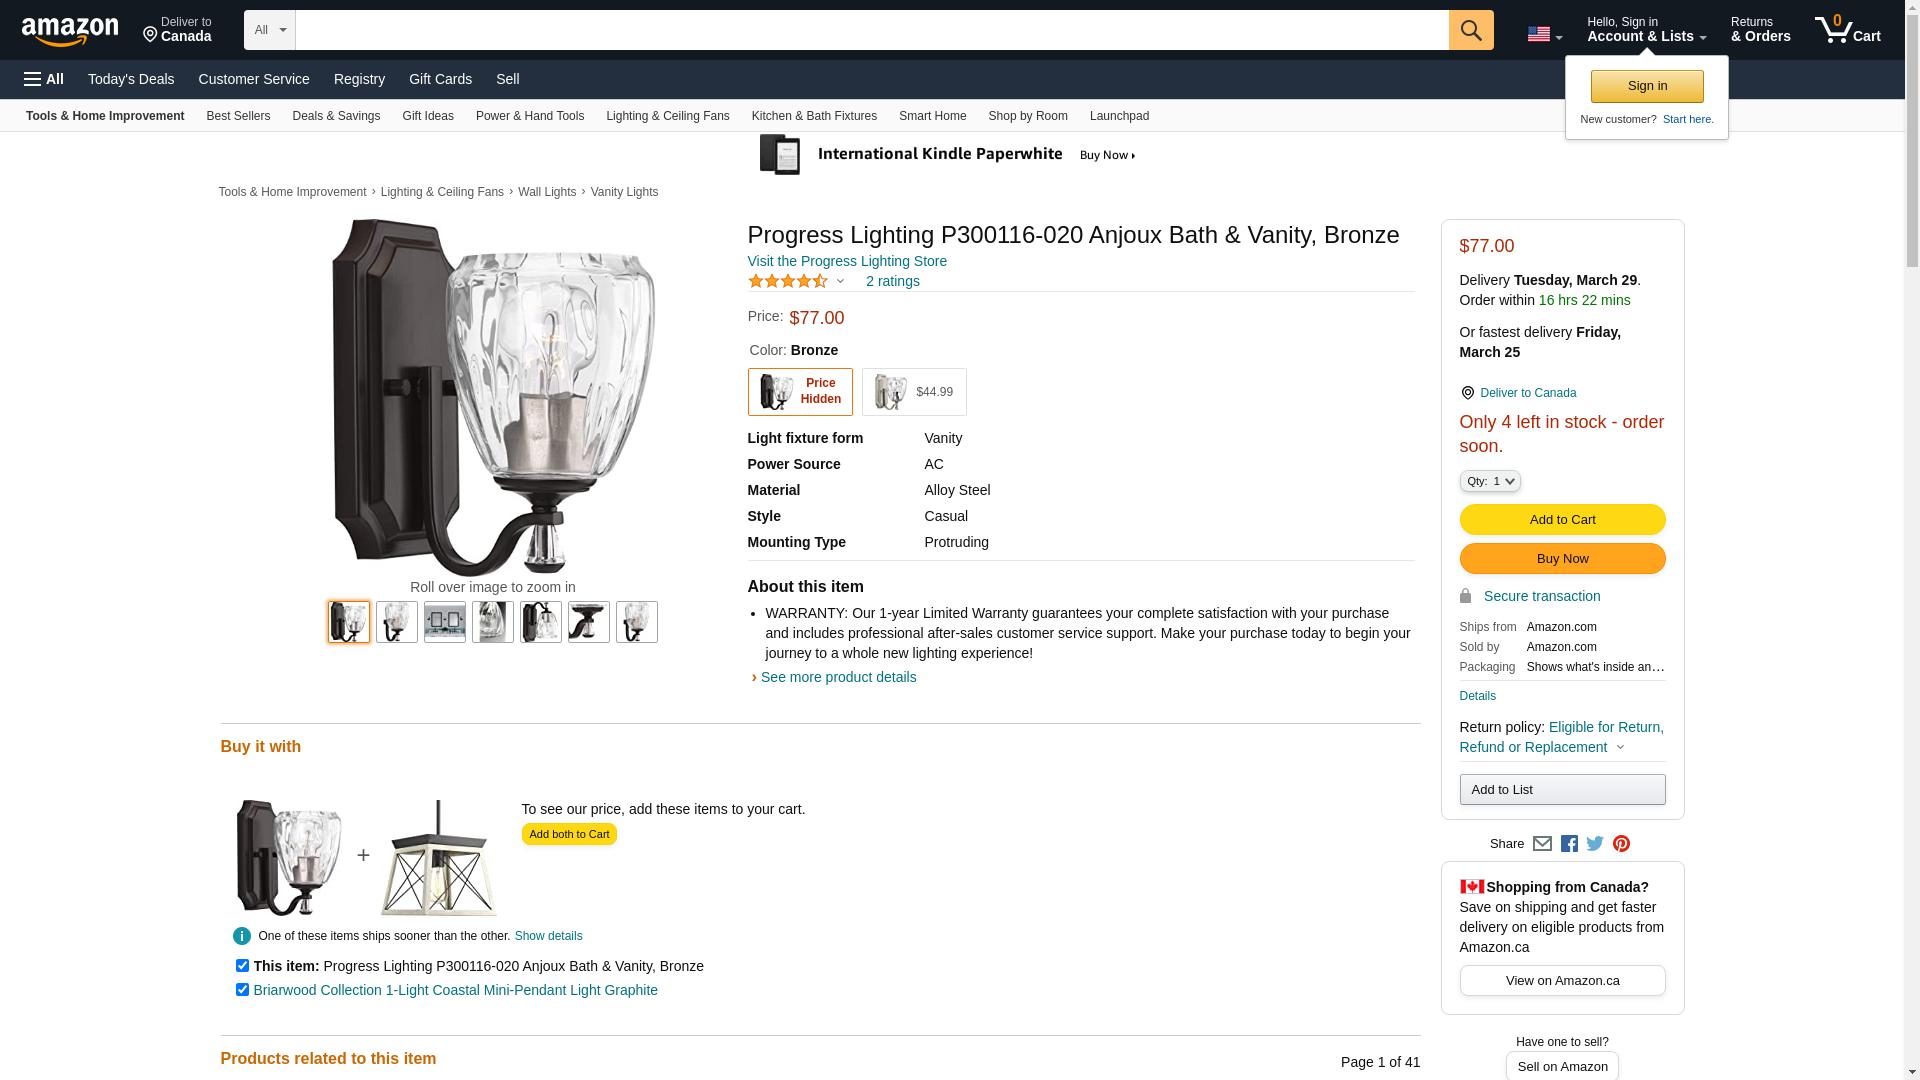Share product on Pinterest icon

(1621, 844)
